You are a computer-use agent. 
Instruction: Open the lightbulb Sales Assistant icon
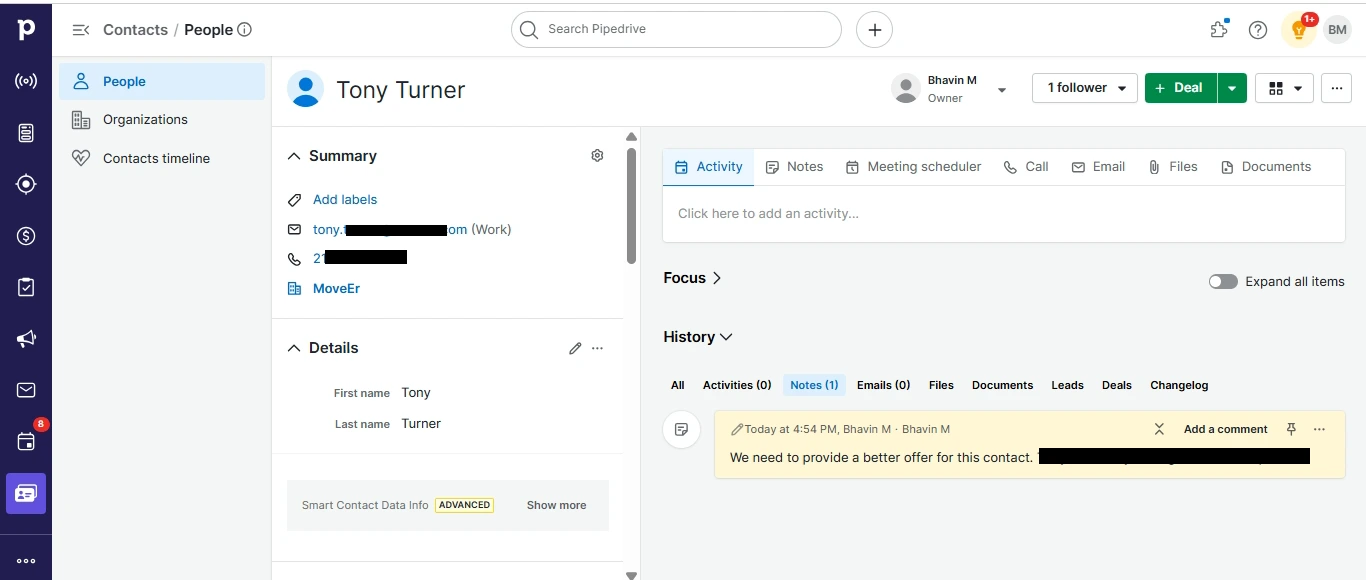pyautogui.click(x=1298, y=30)
